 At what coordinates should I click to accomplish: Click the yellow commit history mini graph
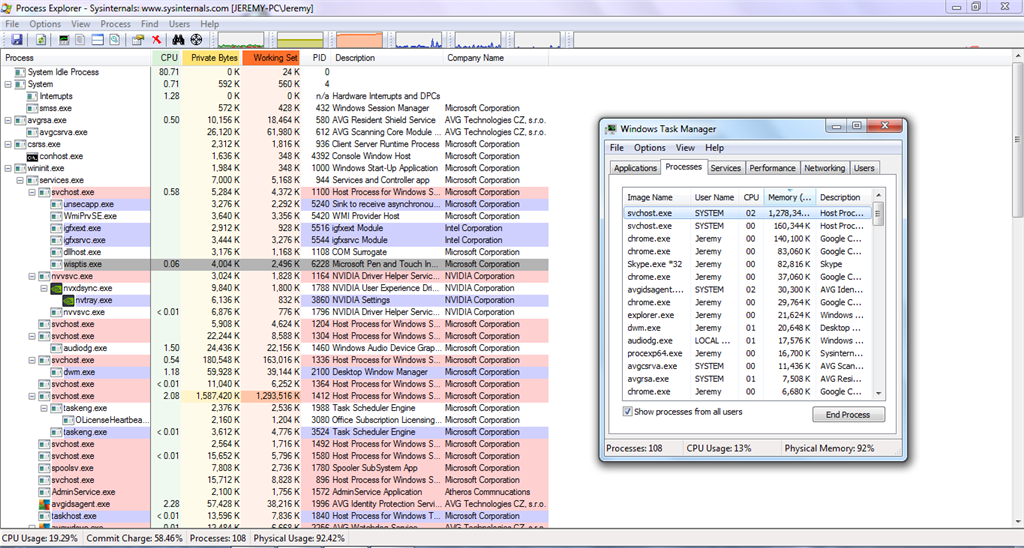[x=300, y=40]
